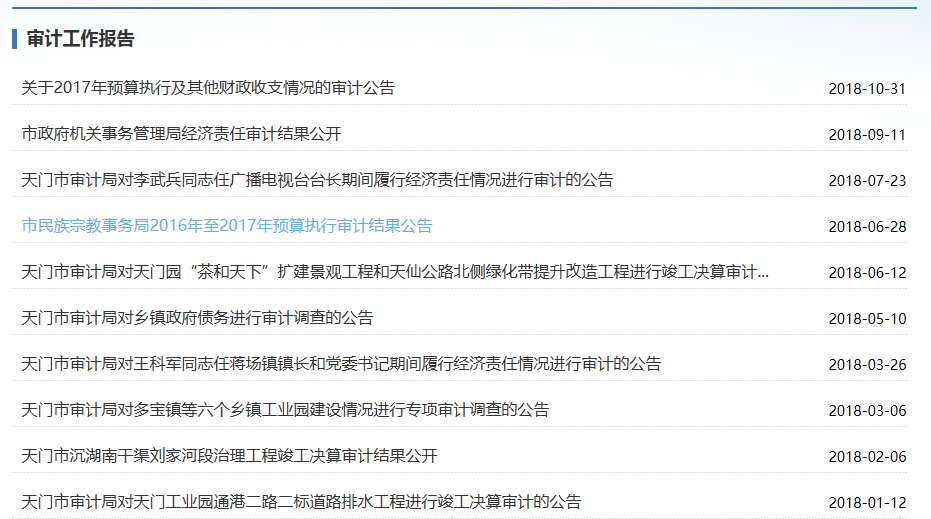Click the date 2018-06-28
931x519 pixels.
[867, 227]
